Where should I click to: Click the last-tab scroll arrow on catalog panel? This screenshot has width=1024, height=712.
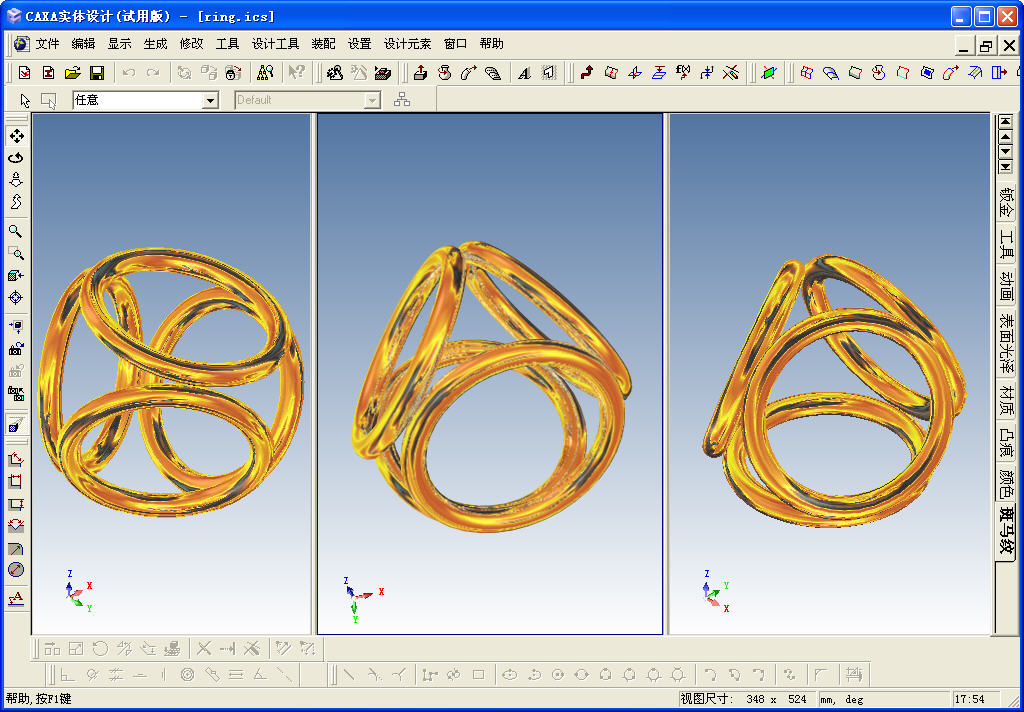coord(1005,168)
